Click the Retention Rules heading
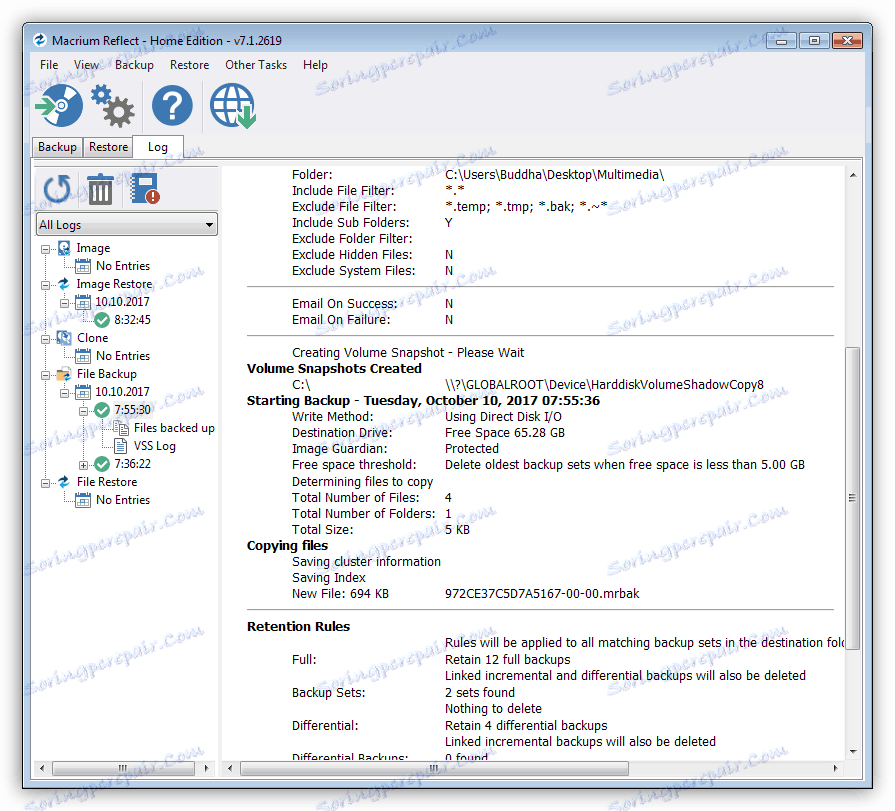895x811 pixels. pos(299,627)
